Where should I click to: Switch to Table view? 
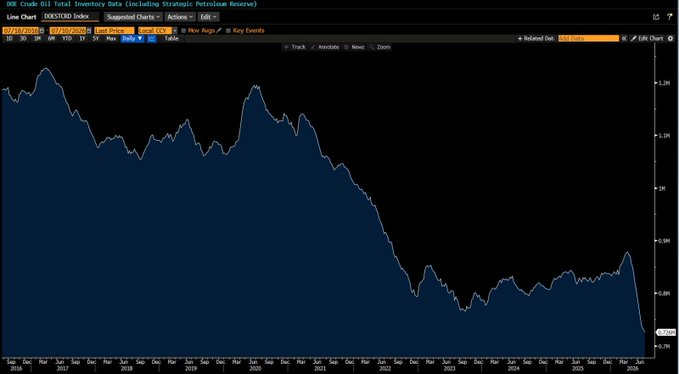pos(171,39)
